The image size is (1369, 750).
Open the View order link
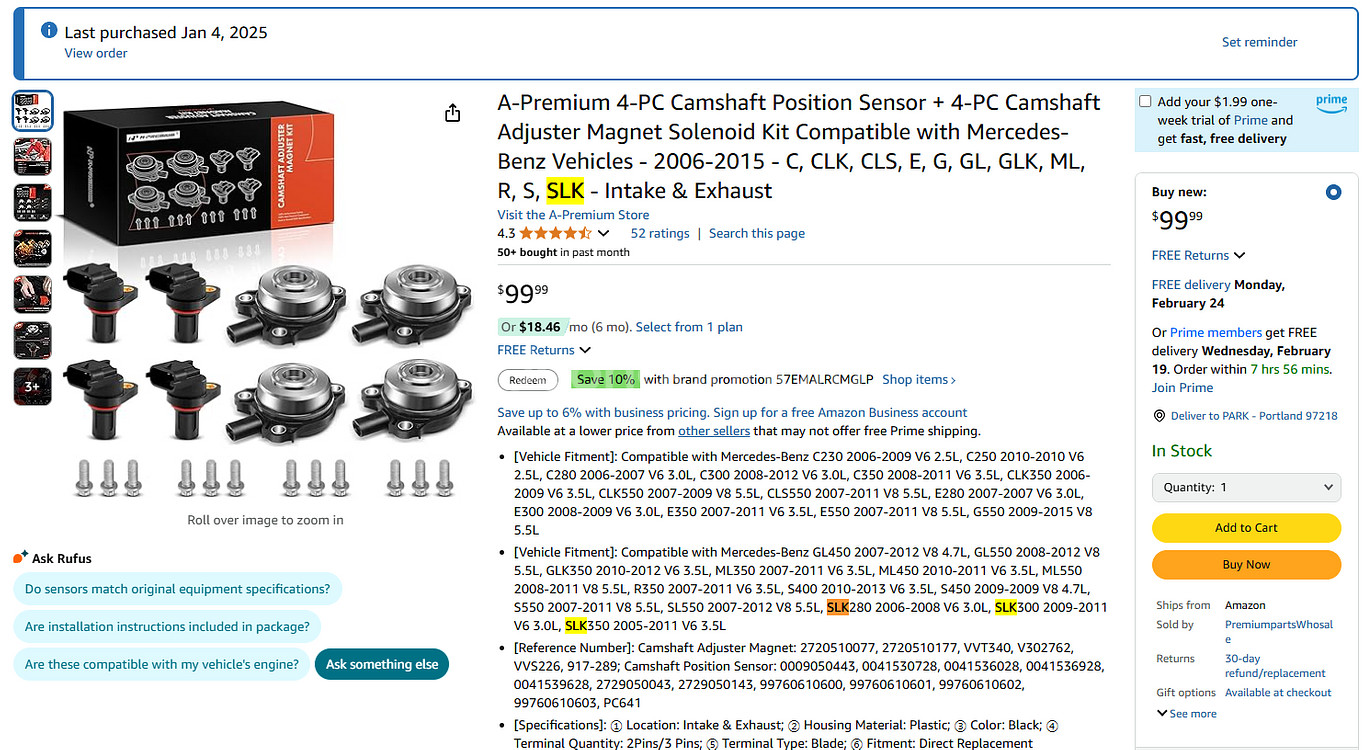96,53
